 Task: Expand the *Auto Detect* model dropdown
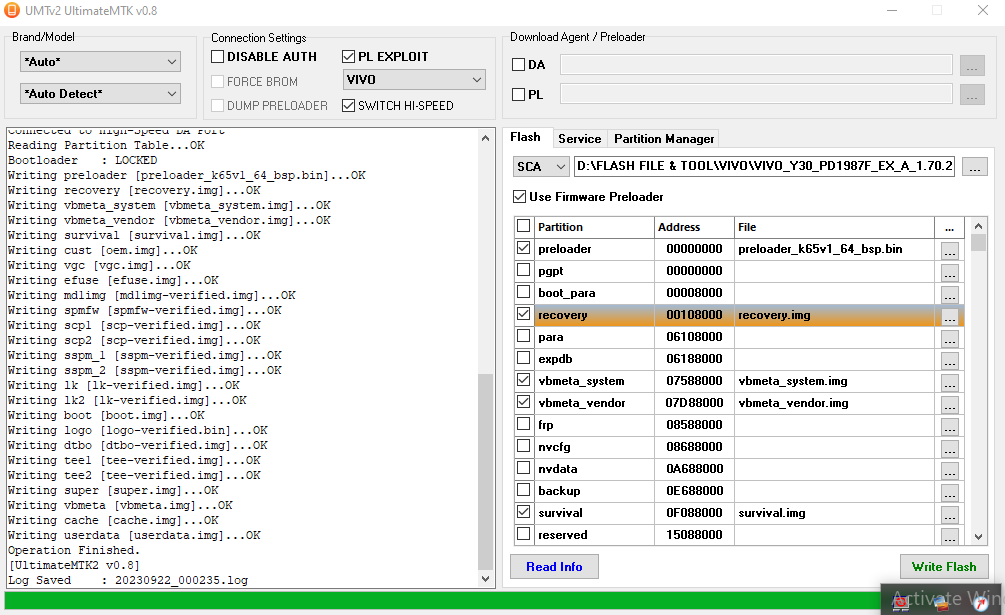(x=100, y=94)
